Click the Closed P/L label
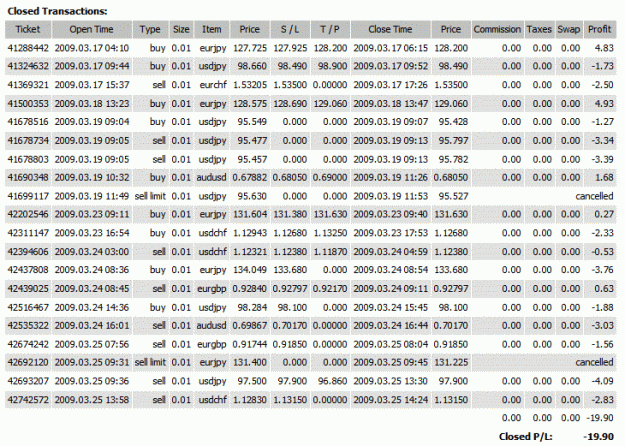625x446 pixels. click(526, 437)
